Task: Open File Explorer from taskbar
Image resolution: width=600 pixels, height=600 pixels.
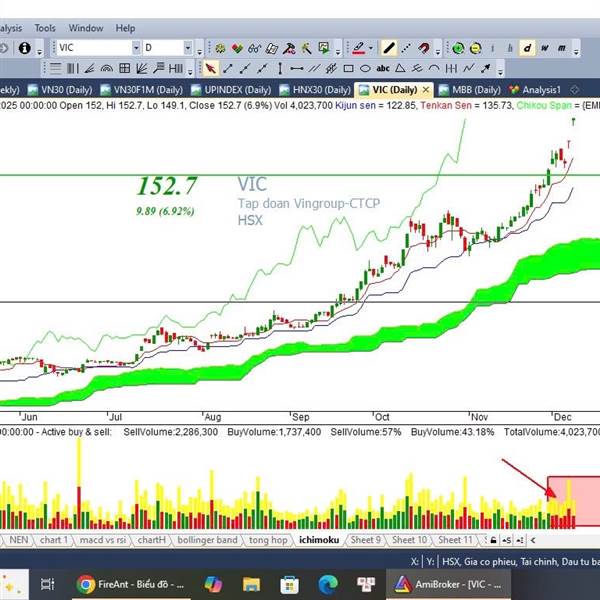Action: pos(251,585)
